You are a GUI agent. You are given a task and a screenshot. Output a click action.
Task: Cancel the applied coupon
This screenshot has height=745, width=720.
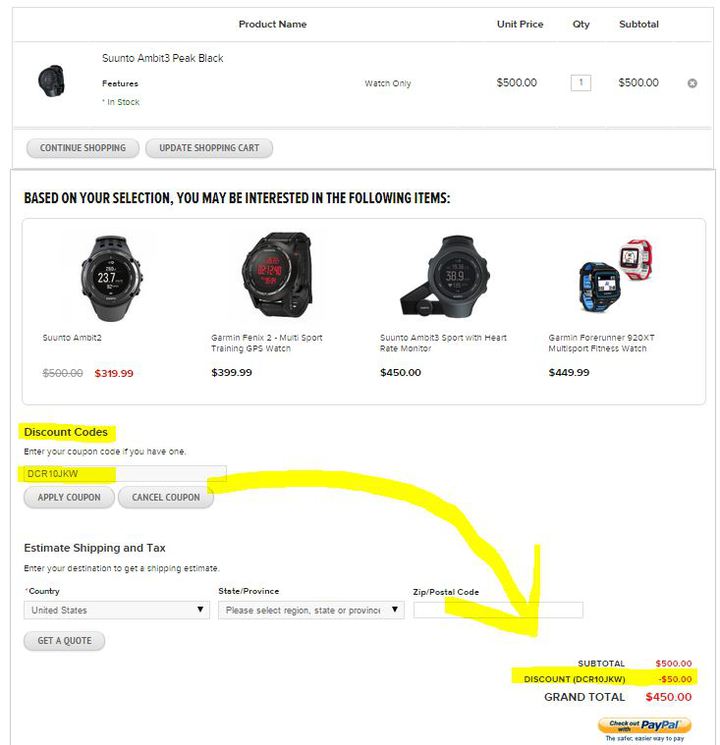pos(166,497)
